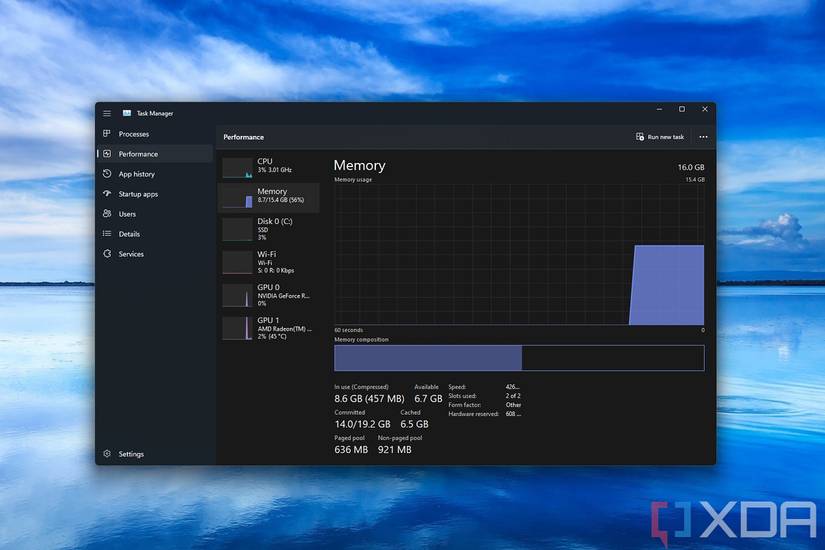Switch to Startup apps page
825x550 pixels.
click(138, 194)
